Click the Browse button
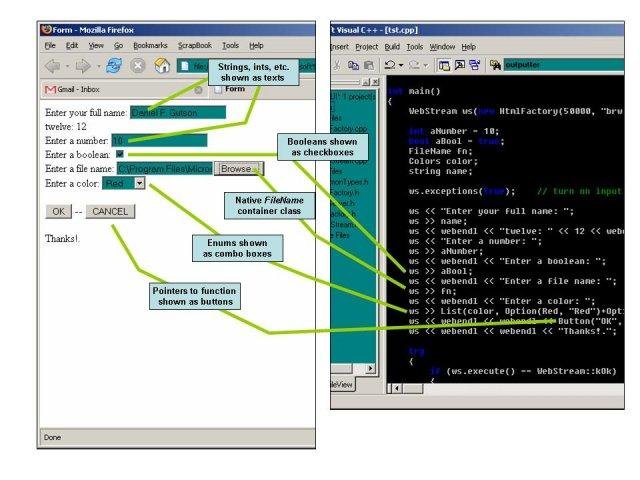Viewport: 640px width, 480px height. pos(239,169)
